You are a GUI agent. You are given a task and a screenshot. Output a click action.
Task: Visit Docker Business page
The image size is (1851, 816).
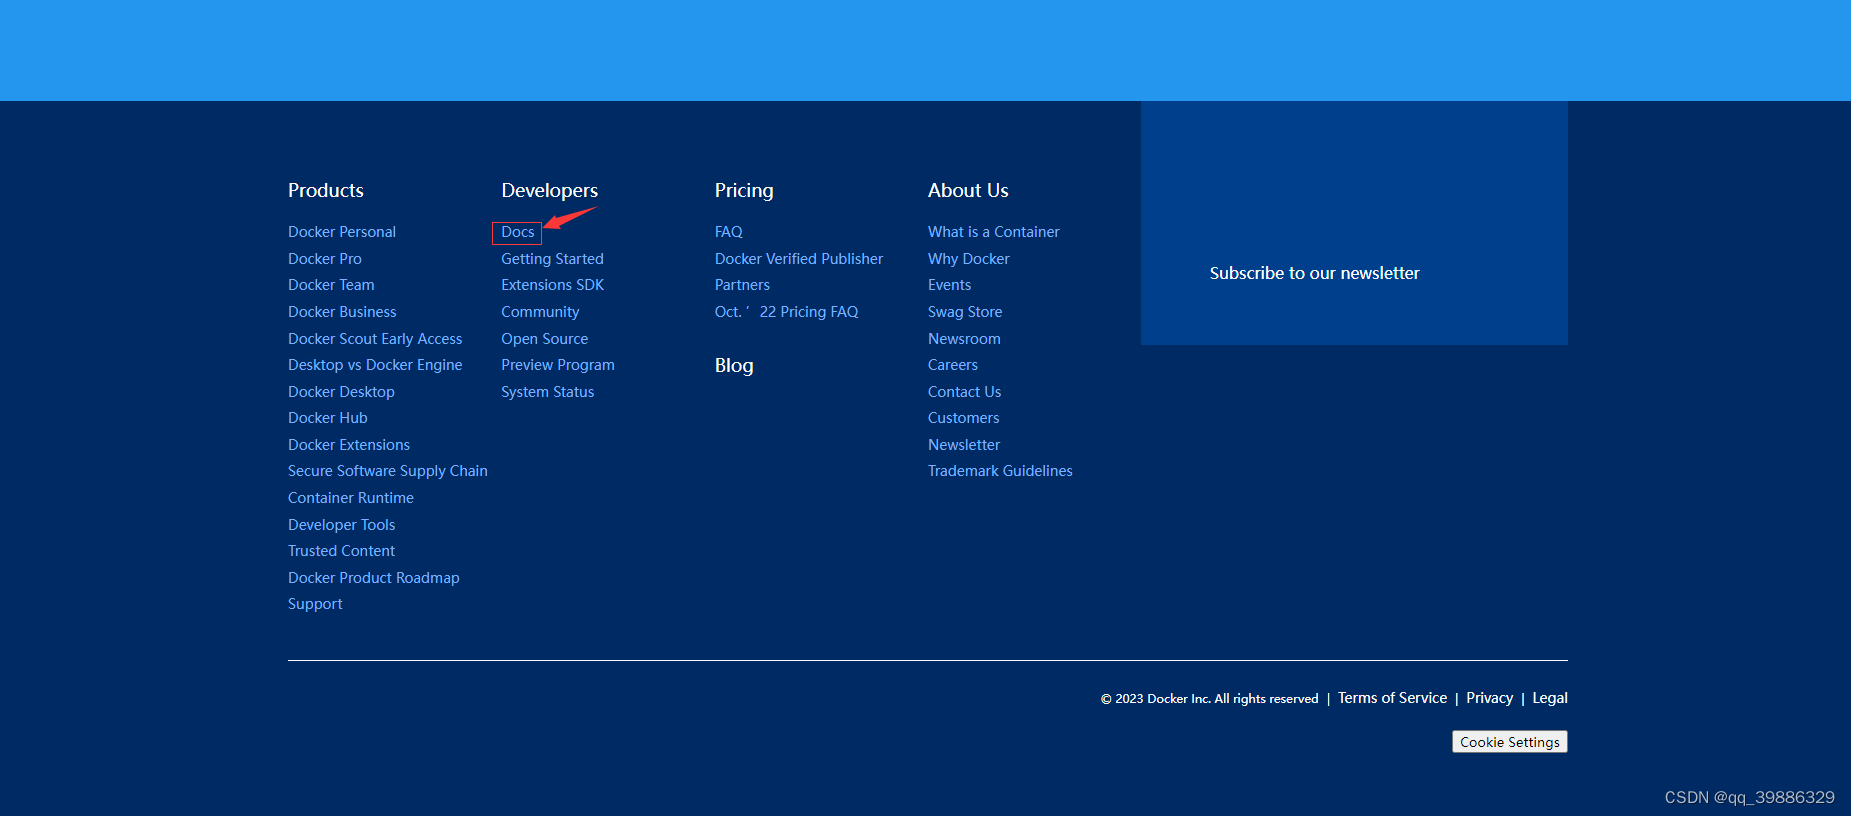(342, 312)
